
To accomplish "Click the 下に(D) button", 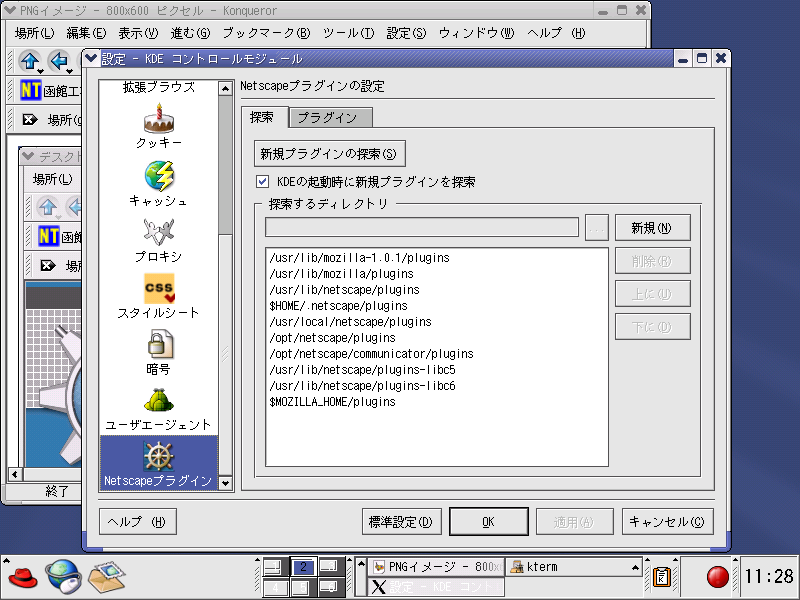I will [x=653, y=327].
